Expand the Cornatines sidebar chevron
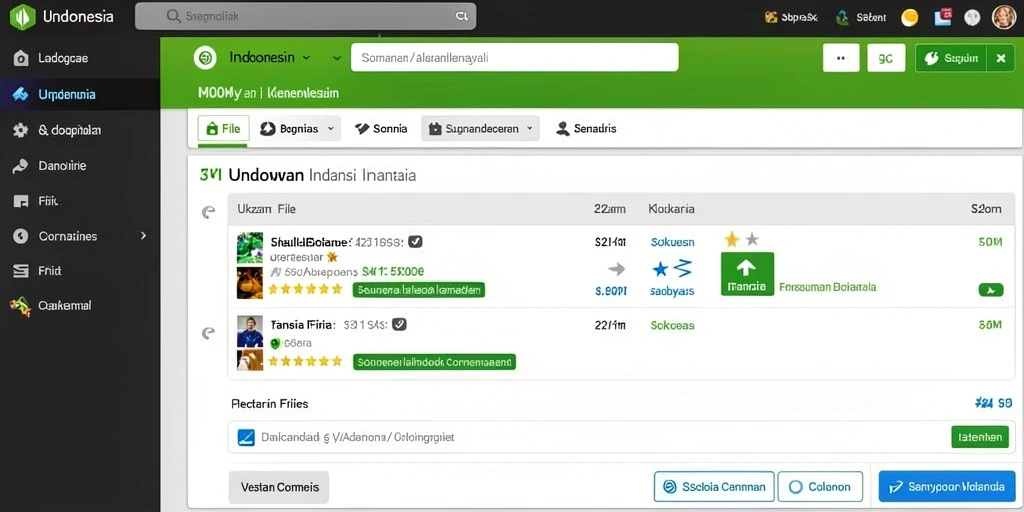Viewport: 1024px width, 512px height. [144, 236]
